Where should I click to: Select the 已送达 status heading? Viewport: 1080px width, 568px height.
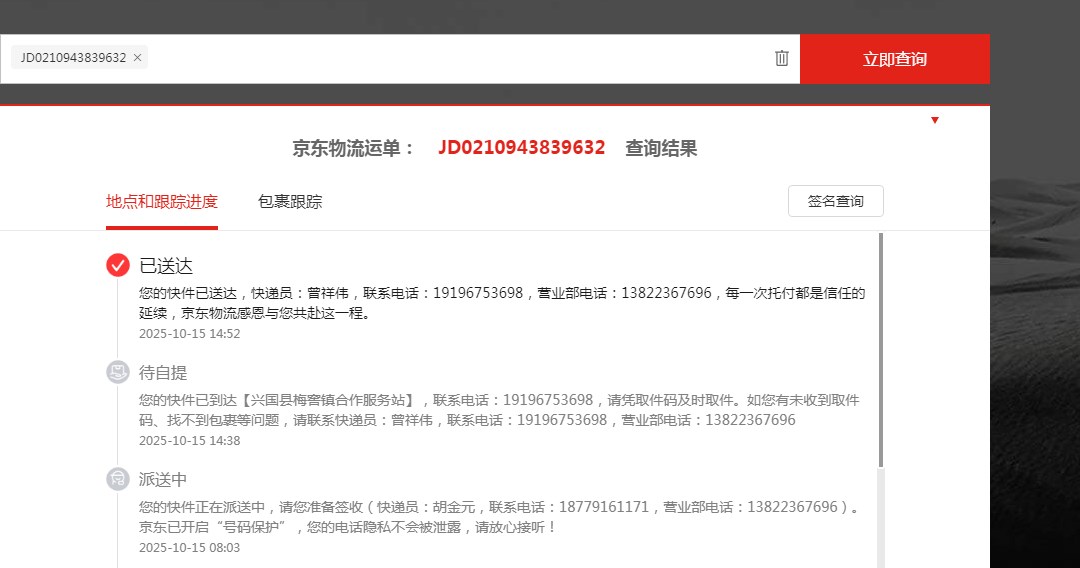tap(166, 266)
